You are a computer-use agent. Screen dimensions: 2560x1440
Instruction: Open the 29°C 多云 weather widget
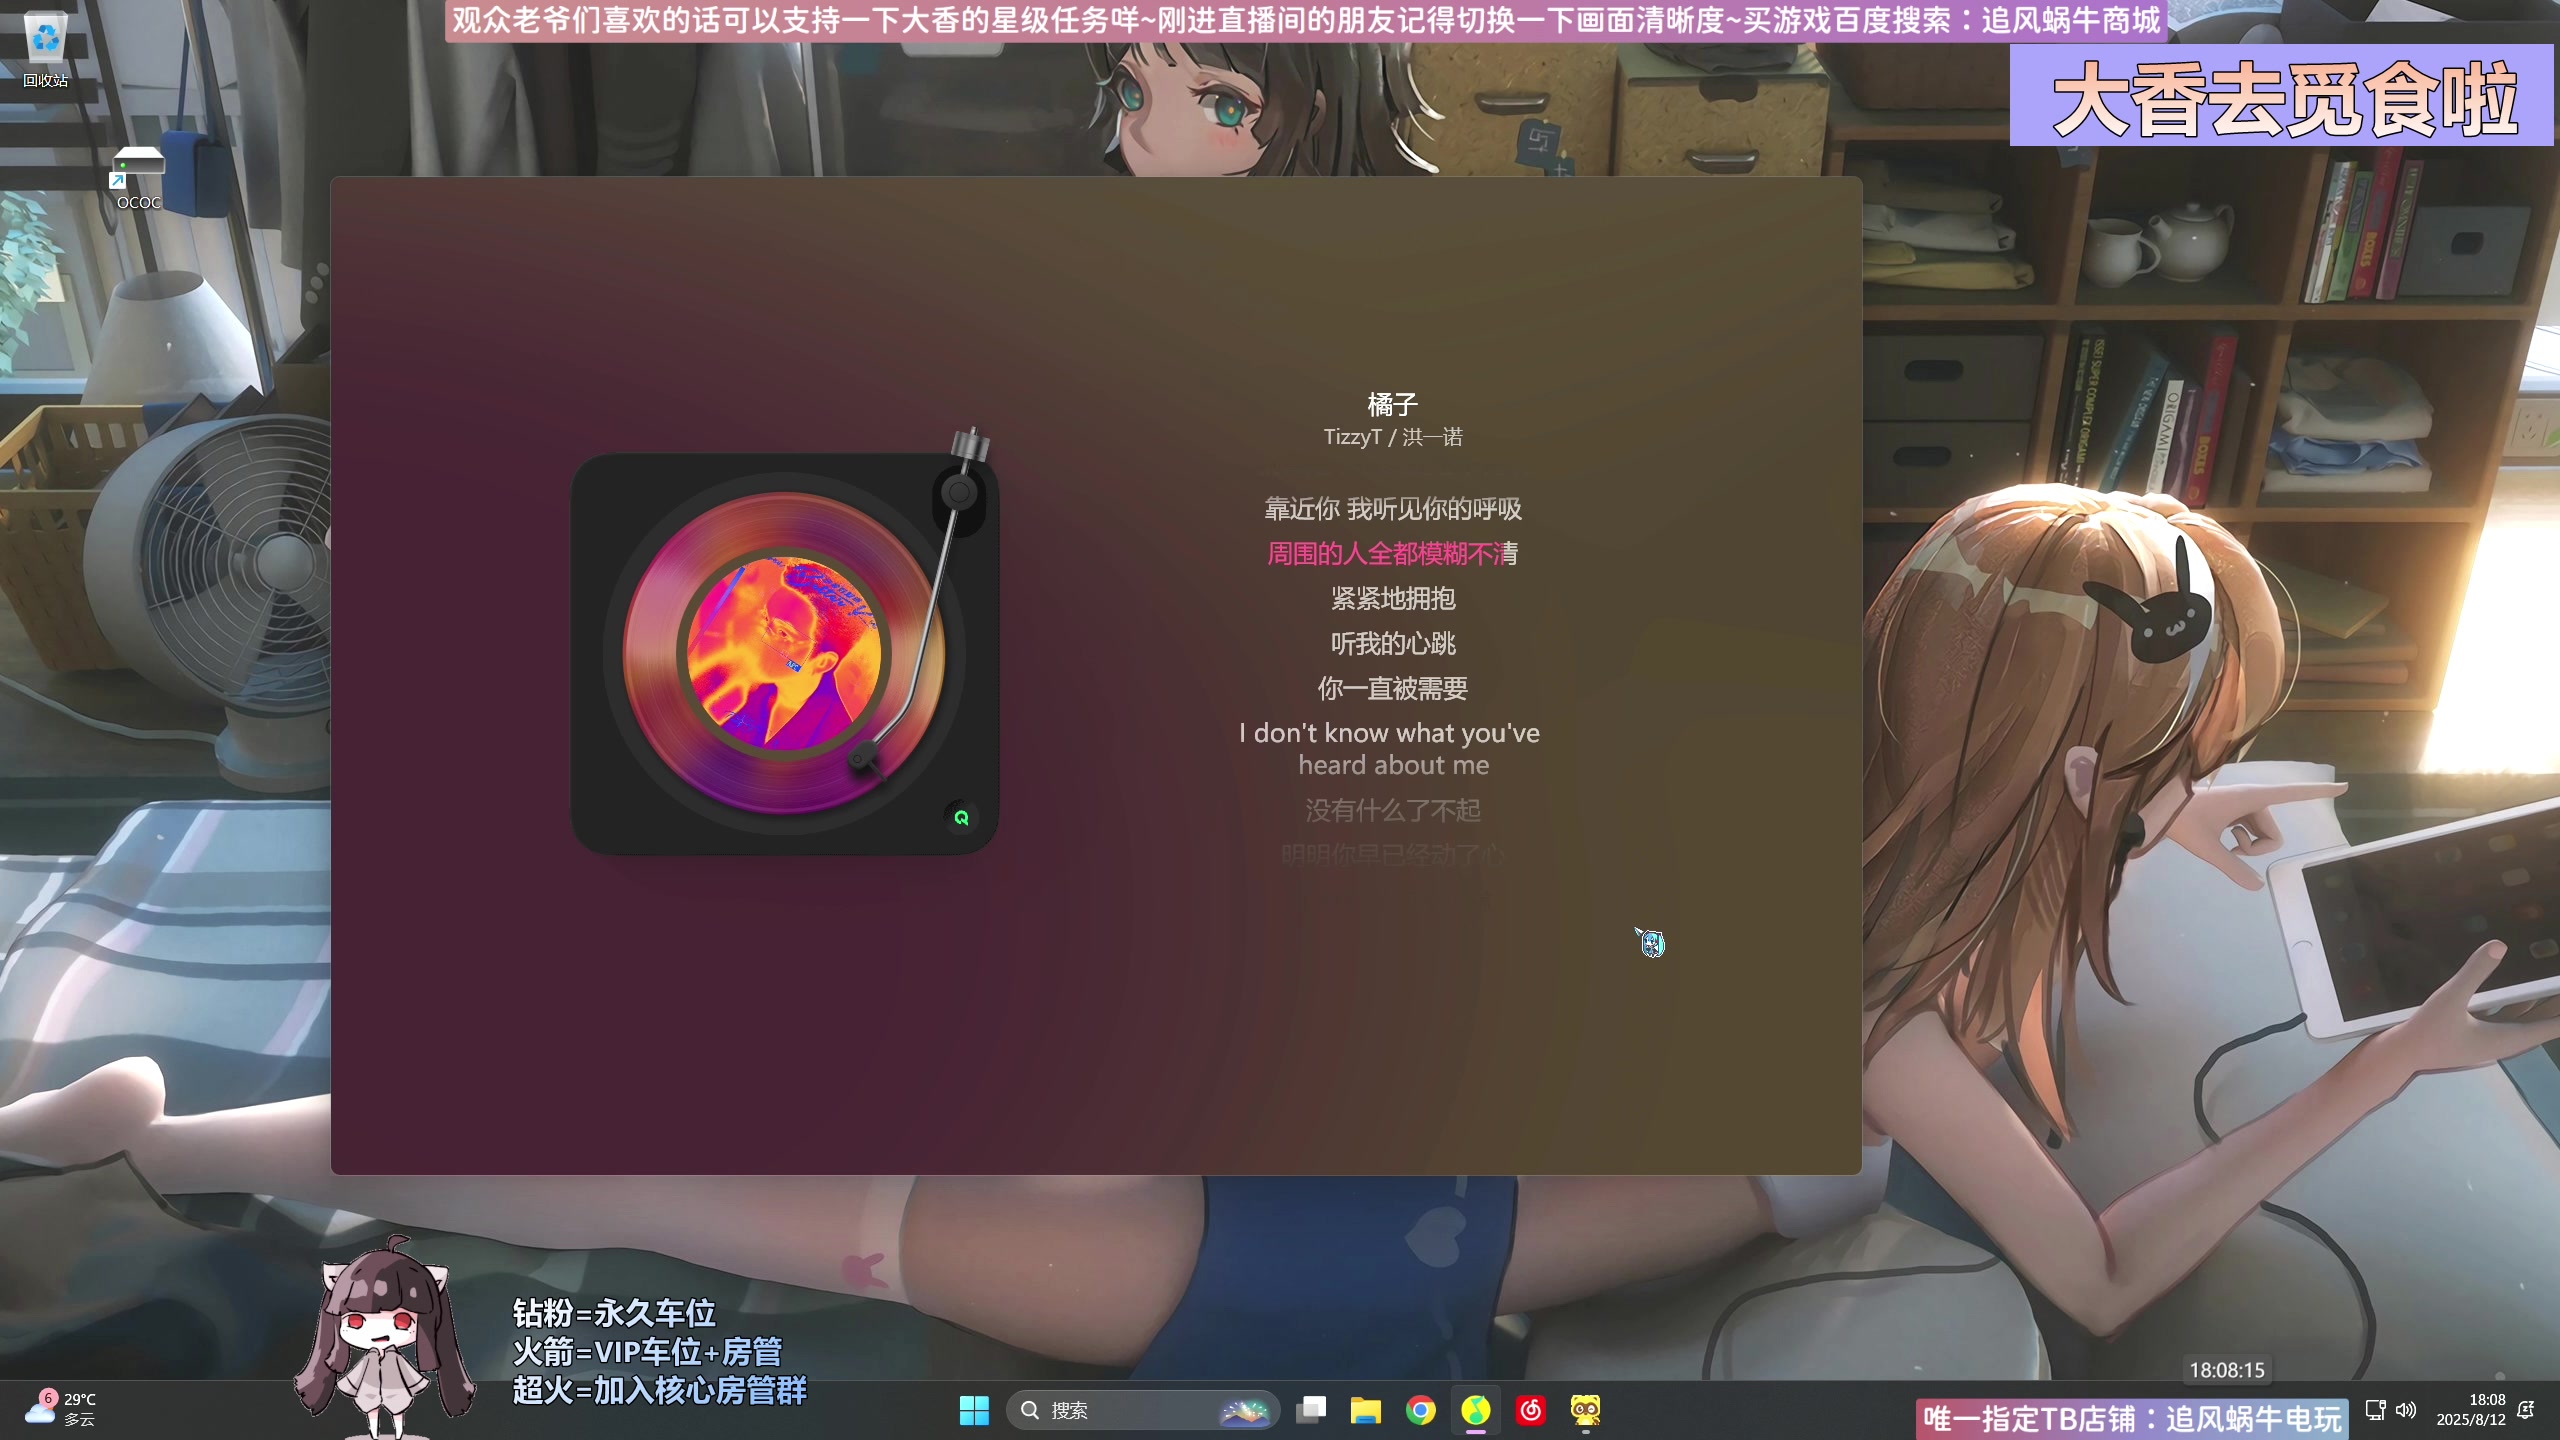(x=60, y=1409)
